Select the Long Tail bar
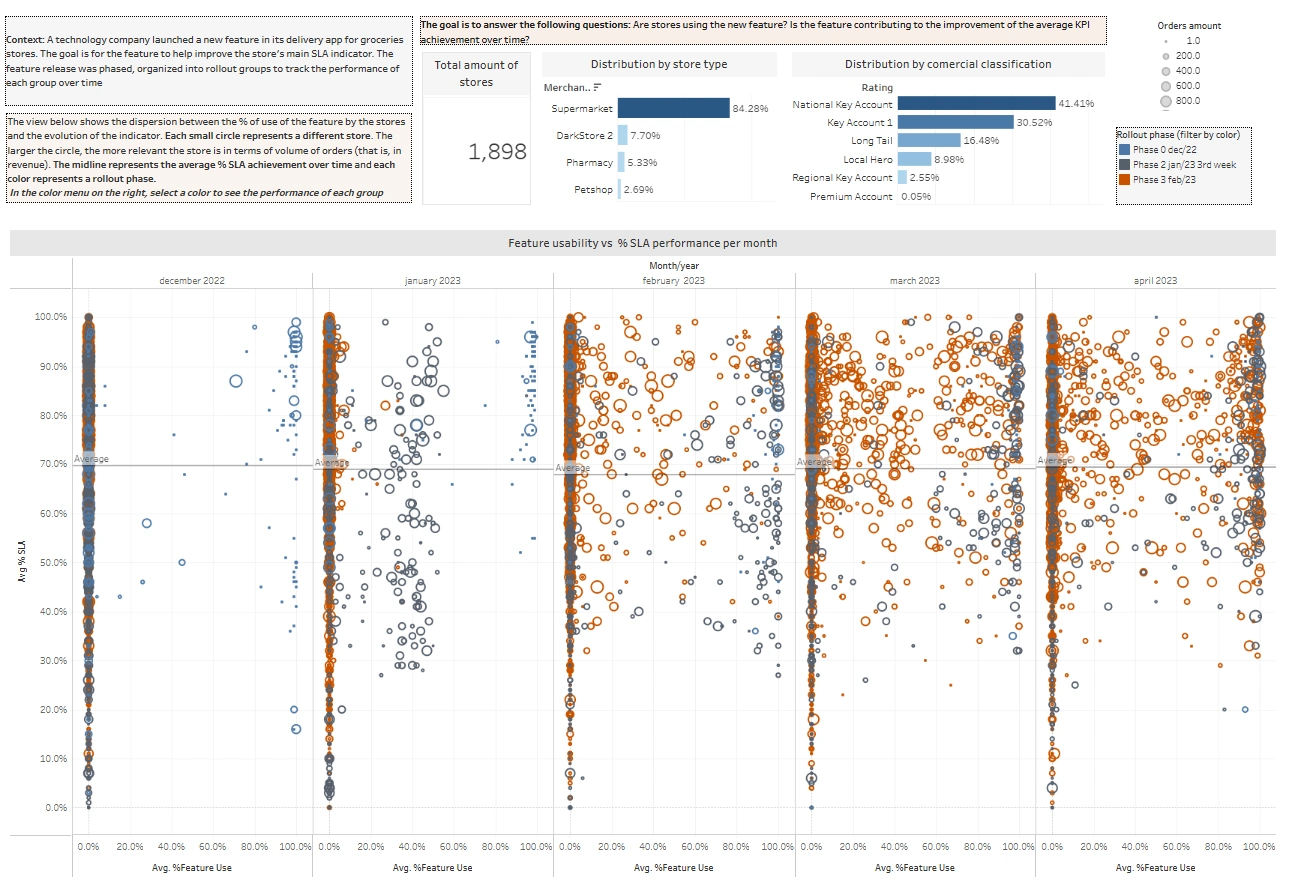The image size is (1299, 881). (x=929, y=140)
